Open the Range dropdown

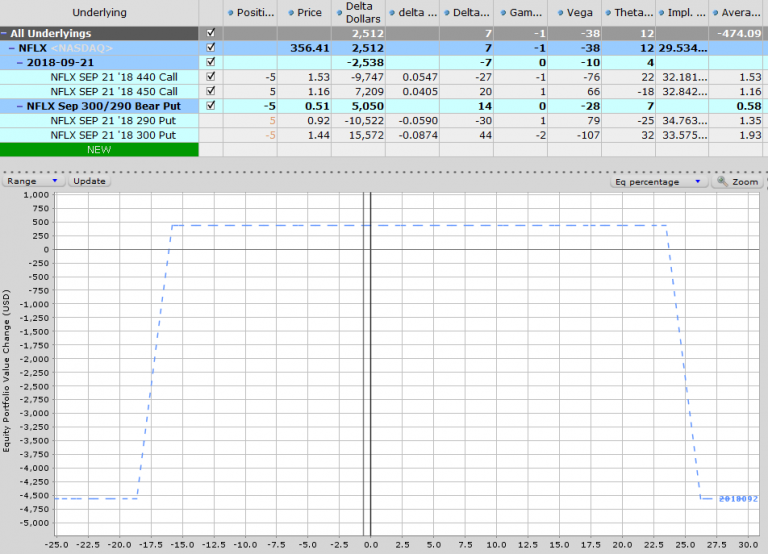tap(33, 182)
